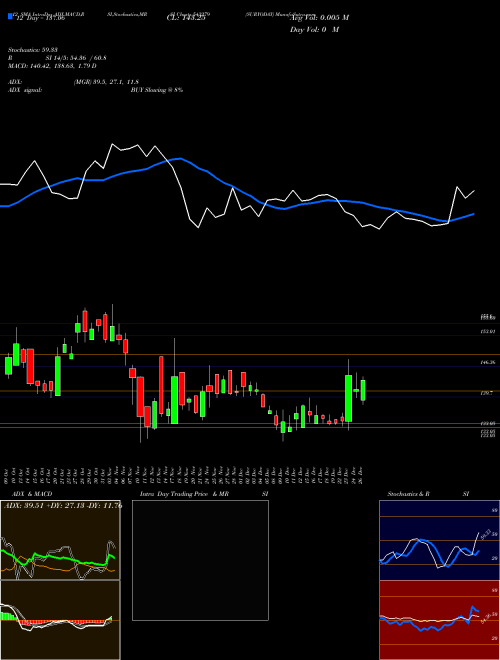This screenshot has width=500, height=660.
Task: Click the 'ADX signal:' label
Action: [25, 90]
